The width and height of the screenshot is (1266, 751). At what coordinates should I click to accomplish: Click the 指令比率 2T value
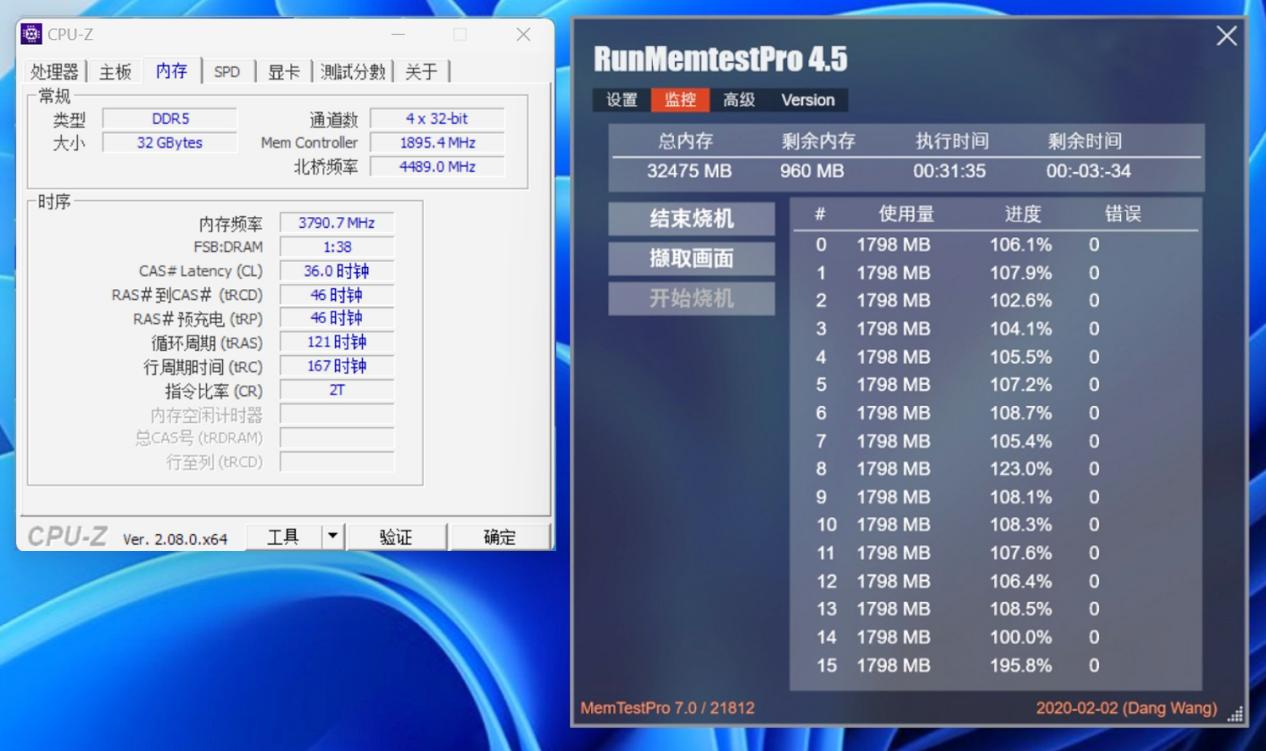337,390
